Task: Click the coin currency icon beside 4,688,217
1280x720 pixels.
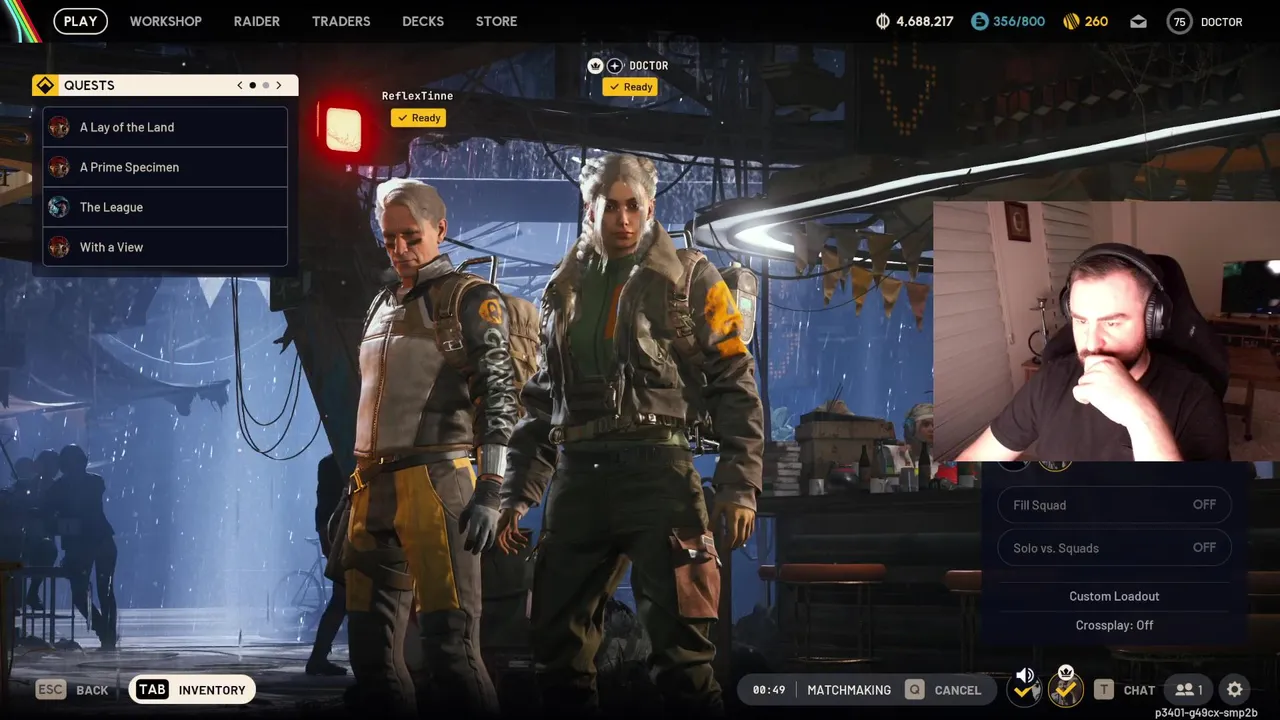Action: click(883, 21)
